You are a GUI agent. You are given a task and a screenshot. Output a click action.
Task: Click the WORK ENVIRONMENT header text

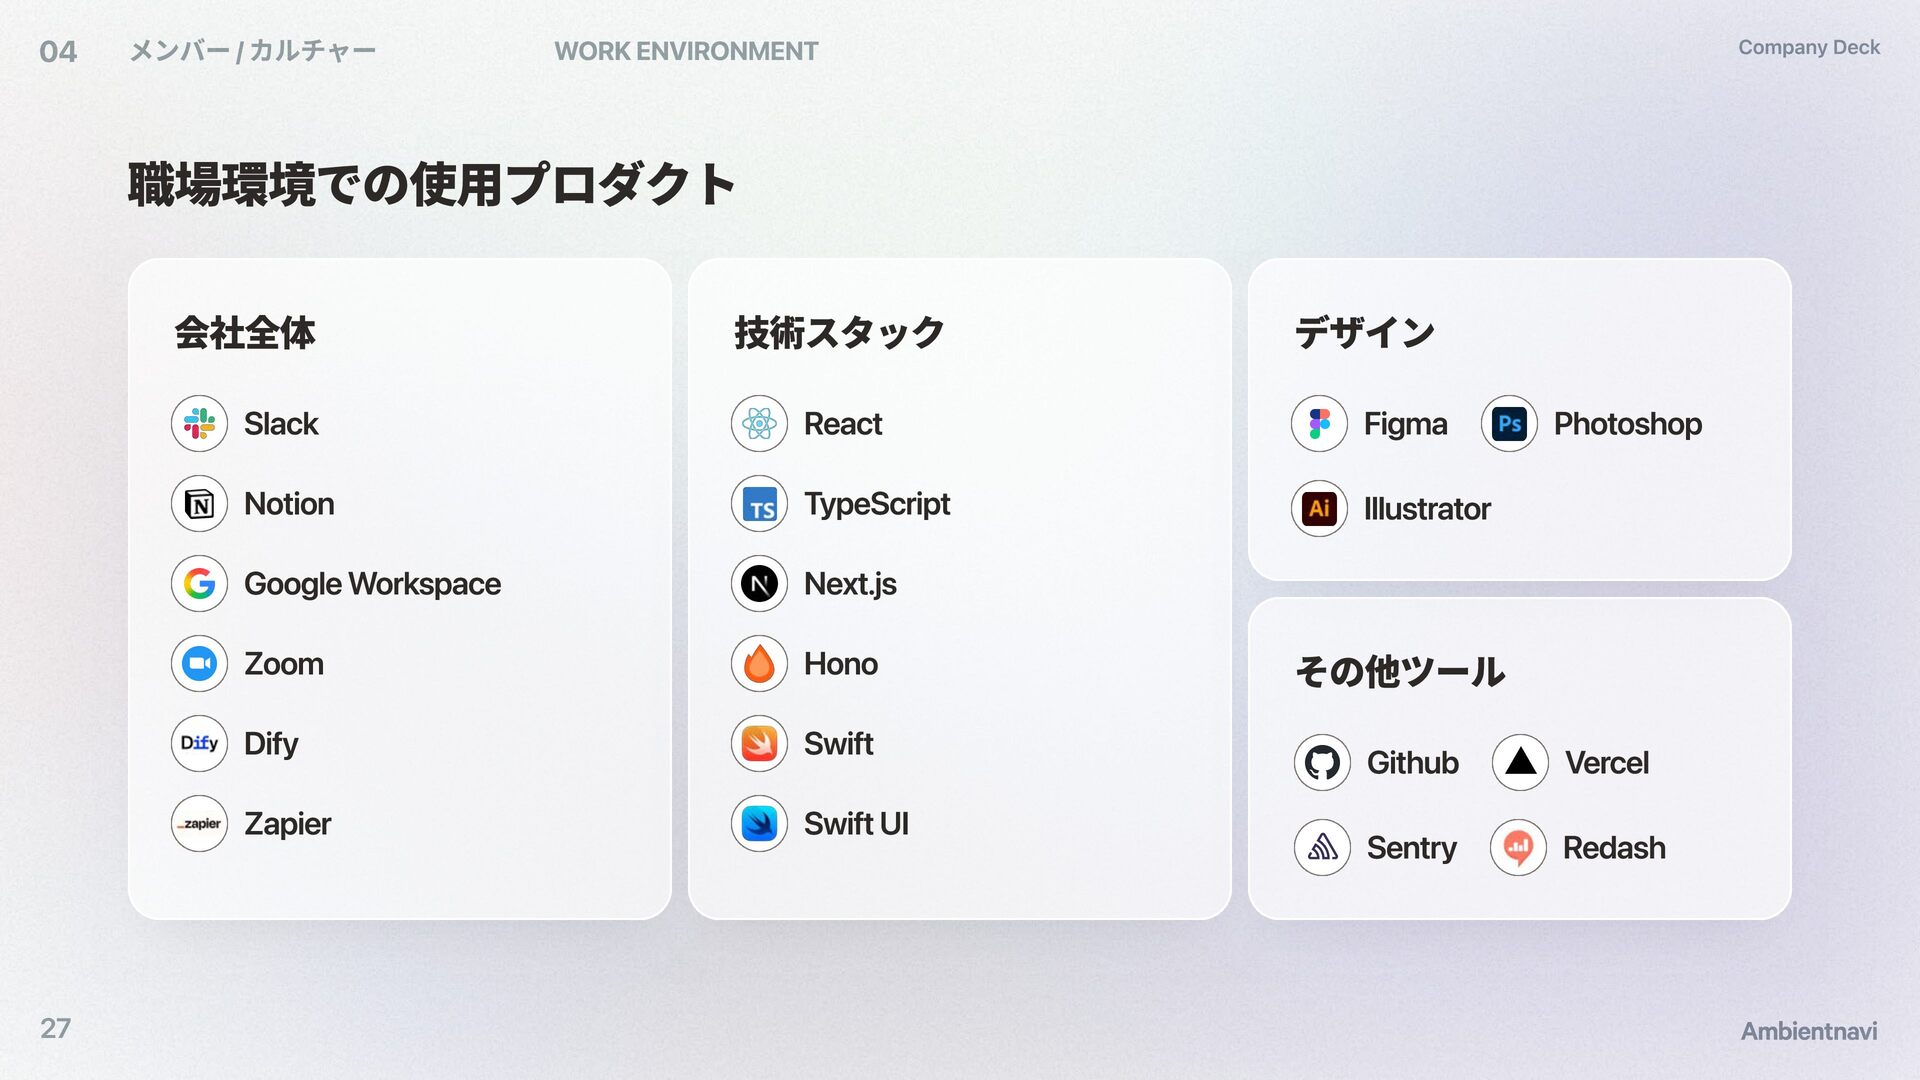pos(686,51)
